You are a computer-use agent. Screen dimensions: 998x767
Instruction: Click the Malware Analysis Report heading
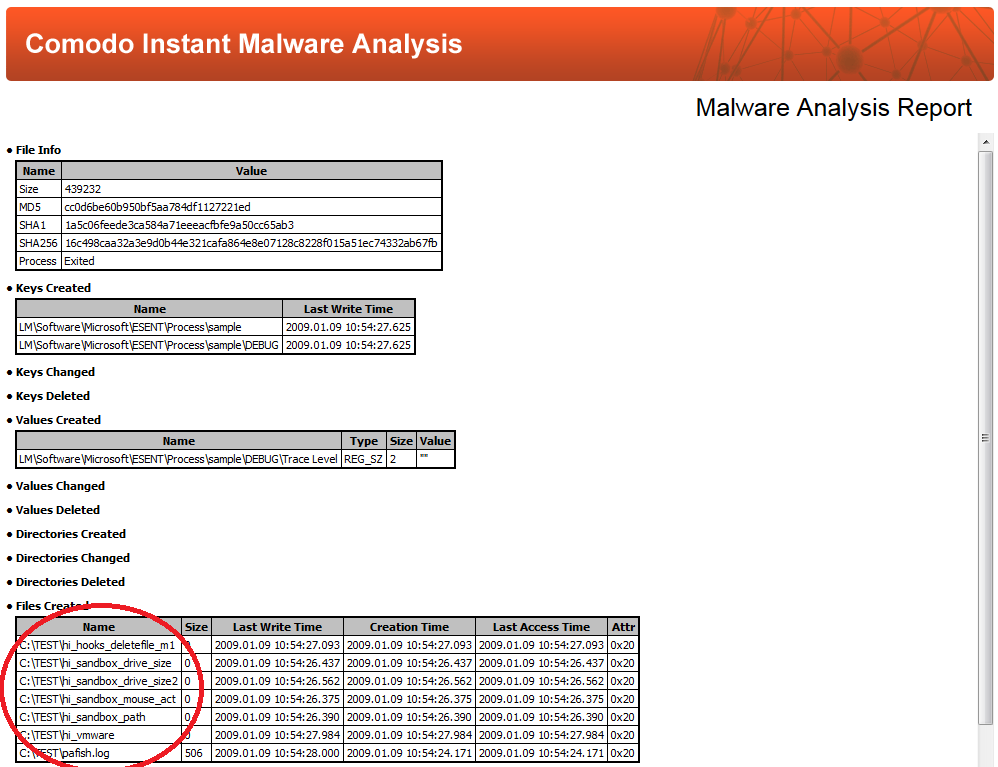(834, 108)
